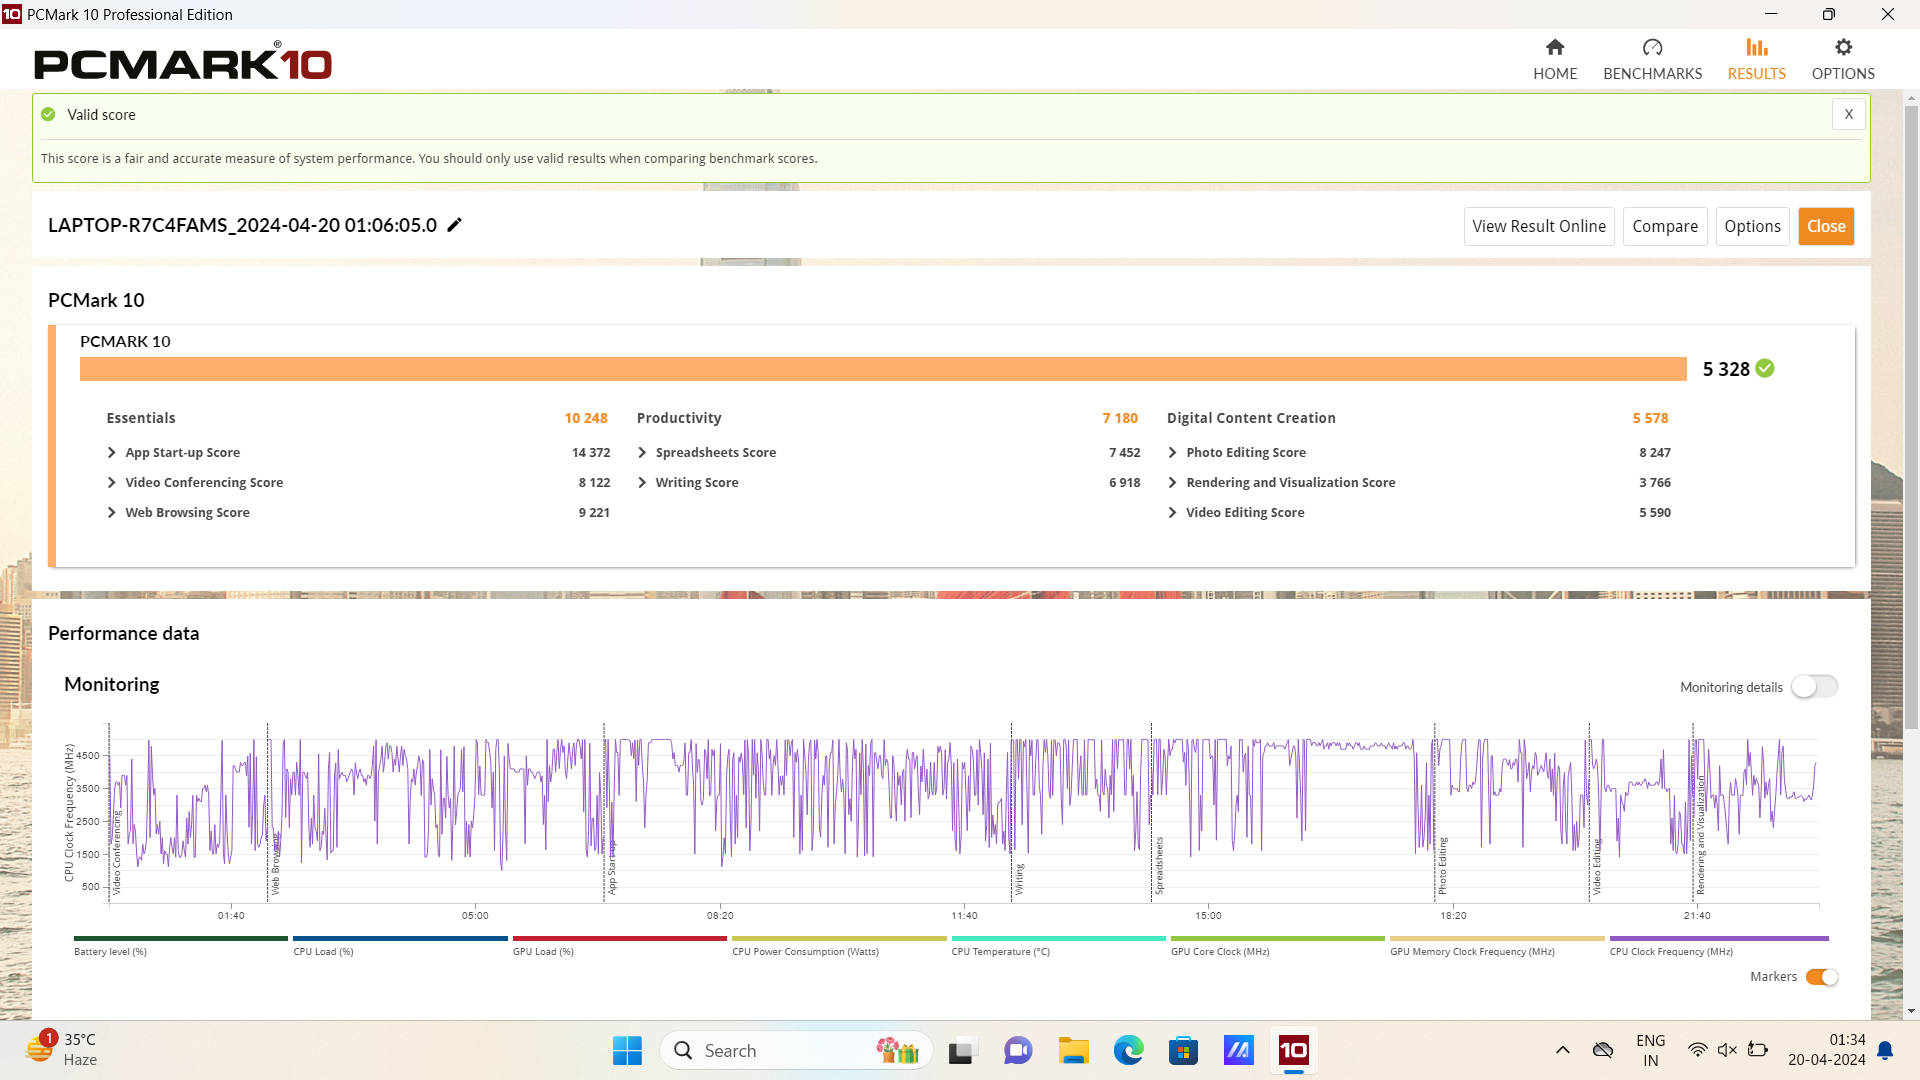Click the PCMark 10 taskbar icon
This screenshot has width=1920, height=1080.
[x=1293, y=1050]
